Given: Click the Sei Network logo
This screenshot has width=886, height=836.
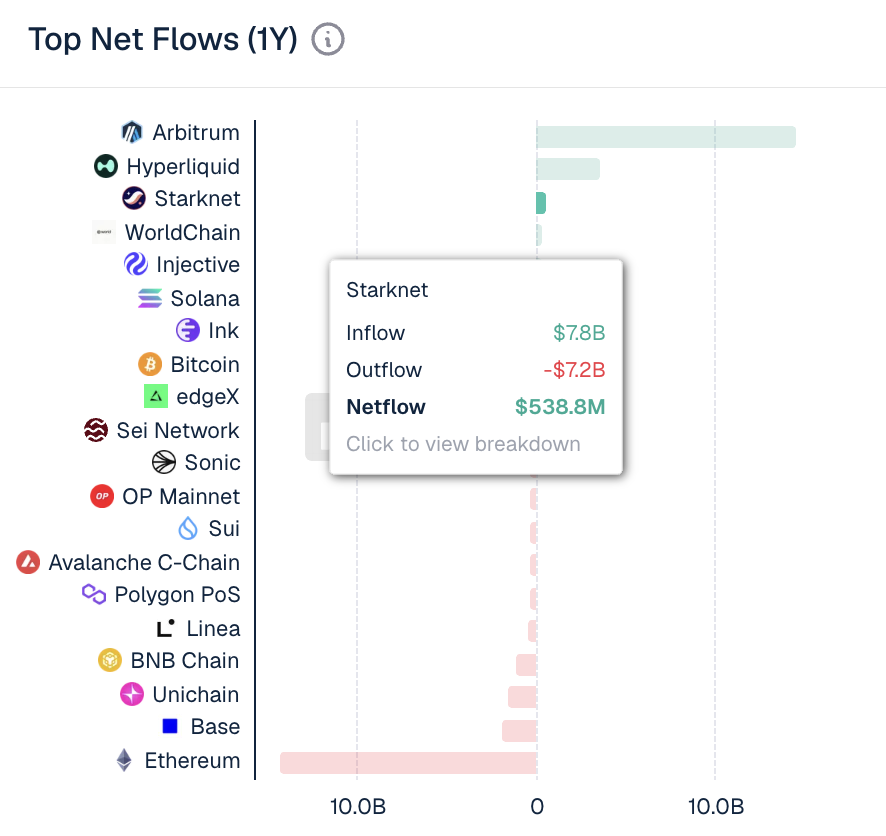Looking at the screenshot, I should (96, 430).
